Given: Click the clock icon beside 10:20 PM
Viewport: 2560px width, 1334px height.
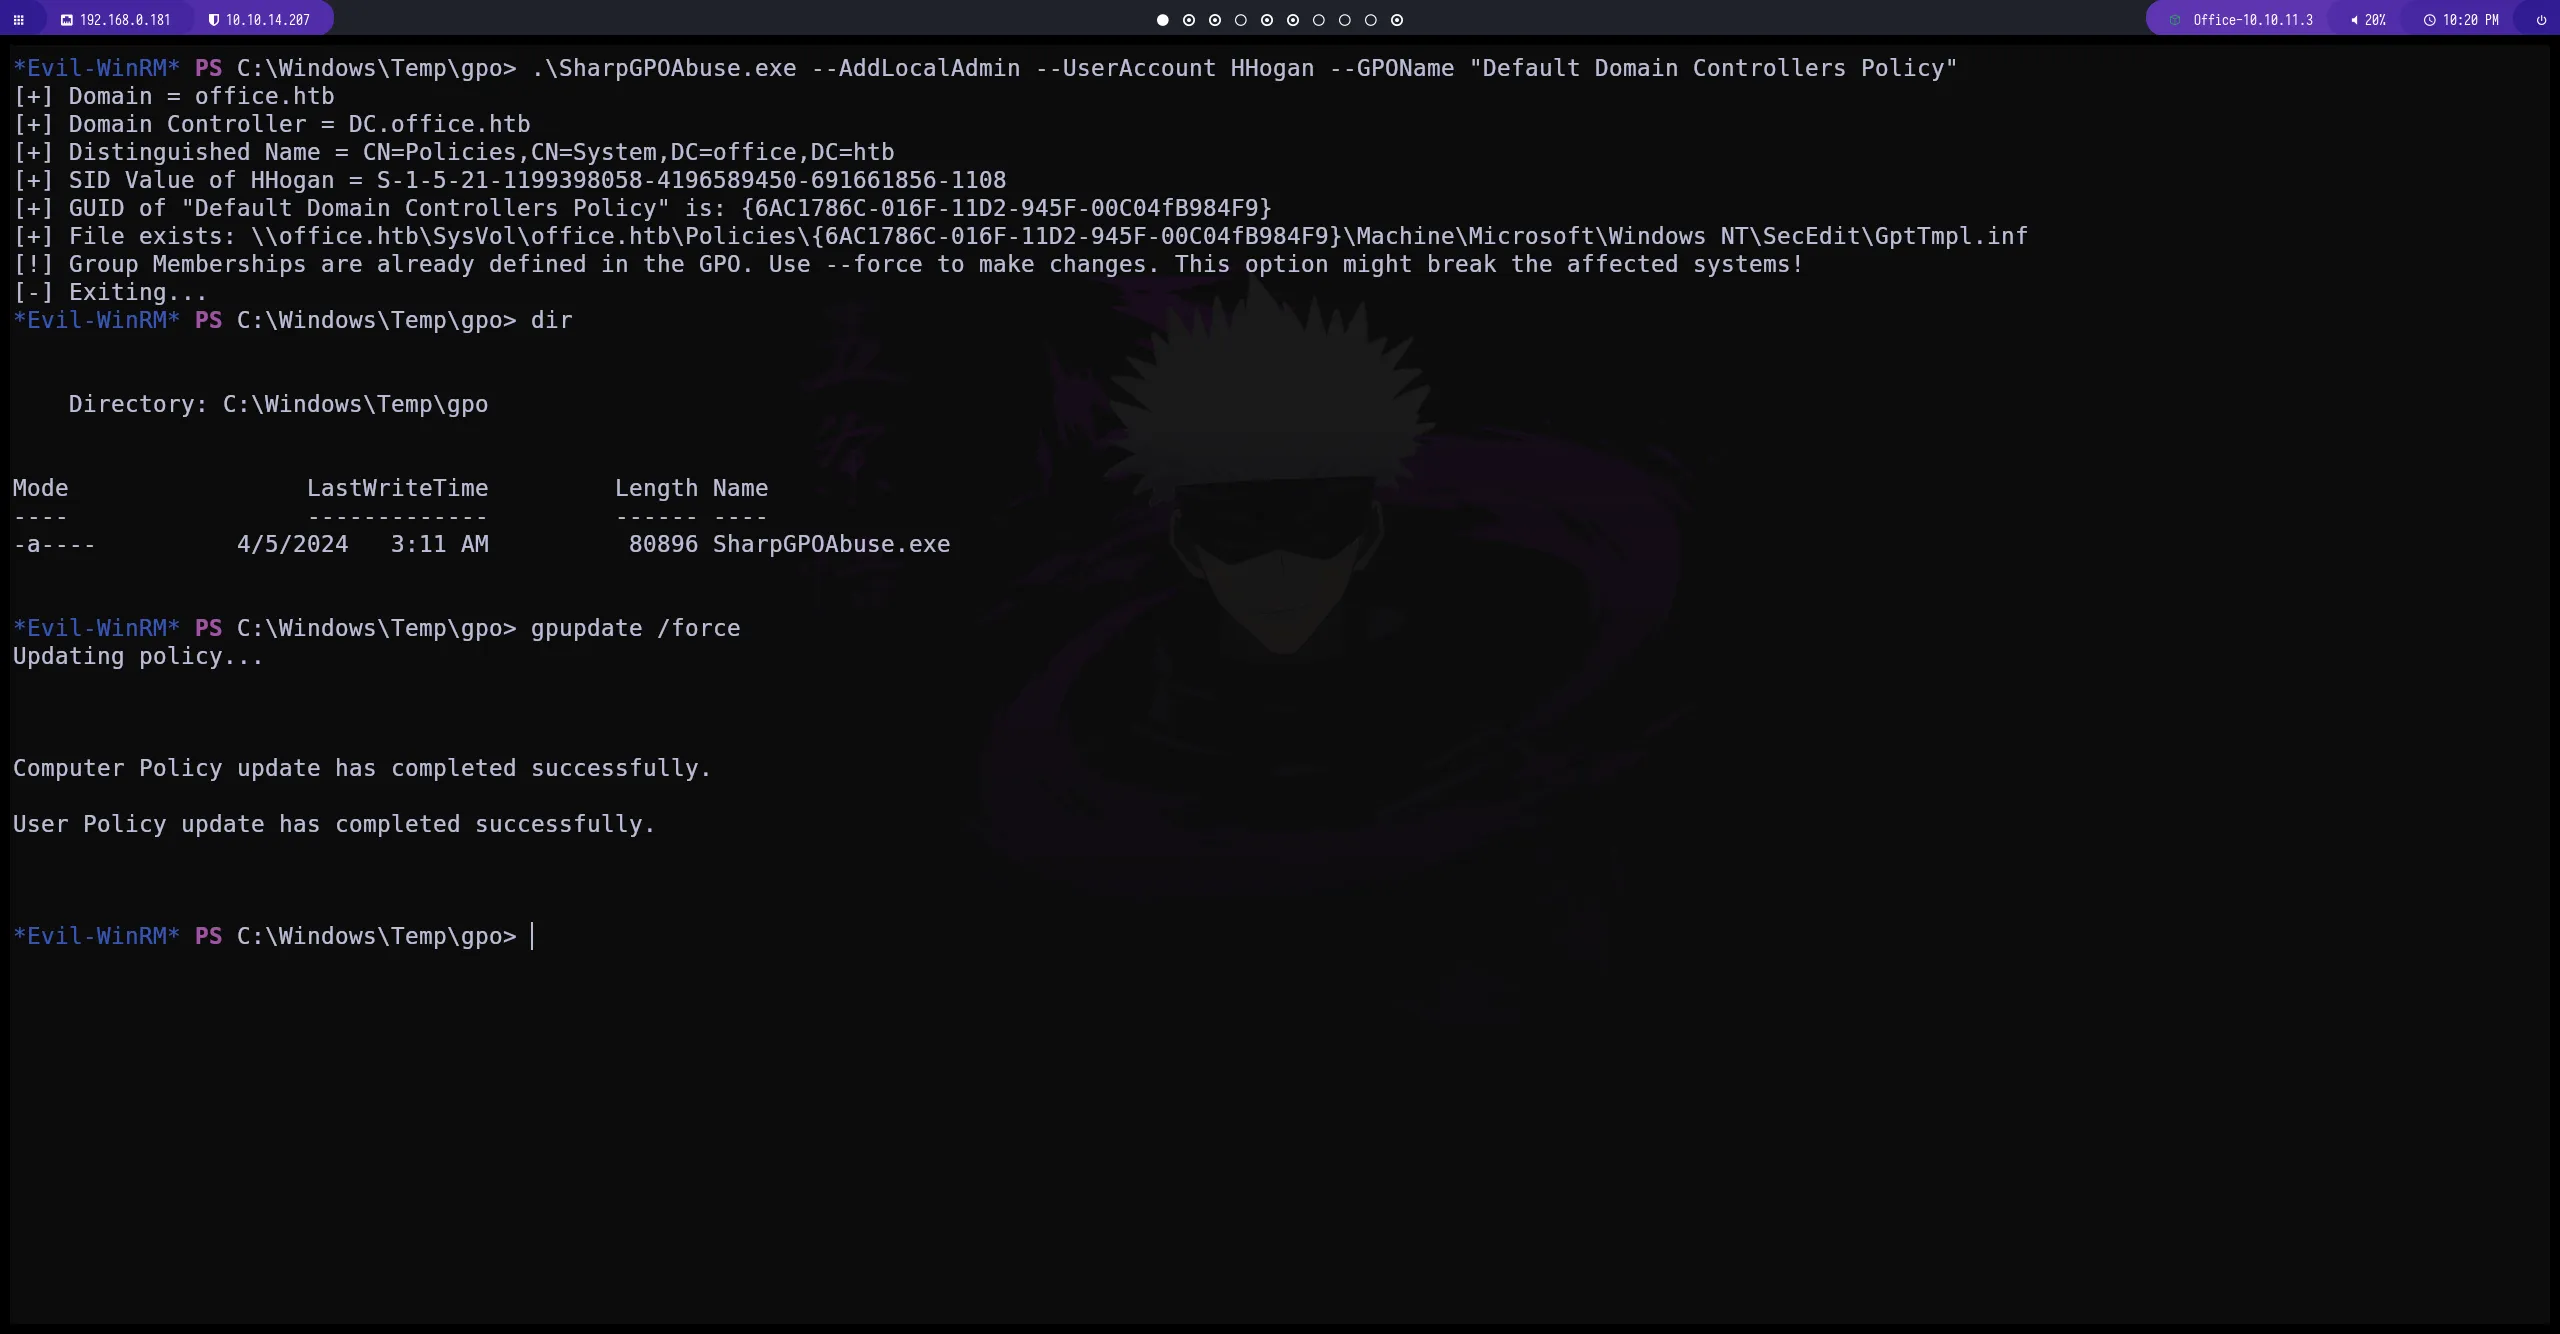Looking at the screenshot, I should tap(2429, 20).
